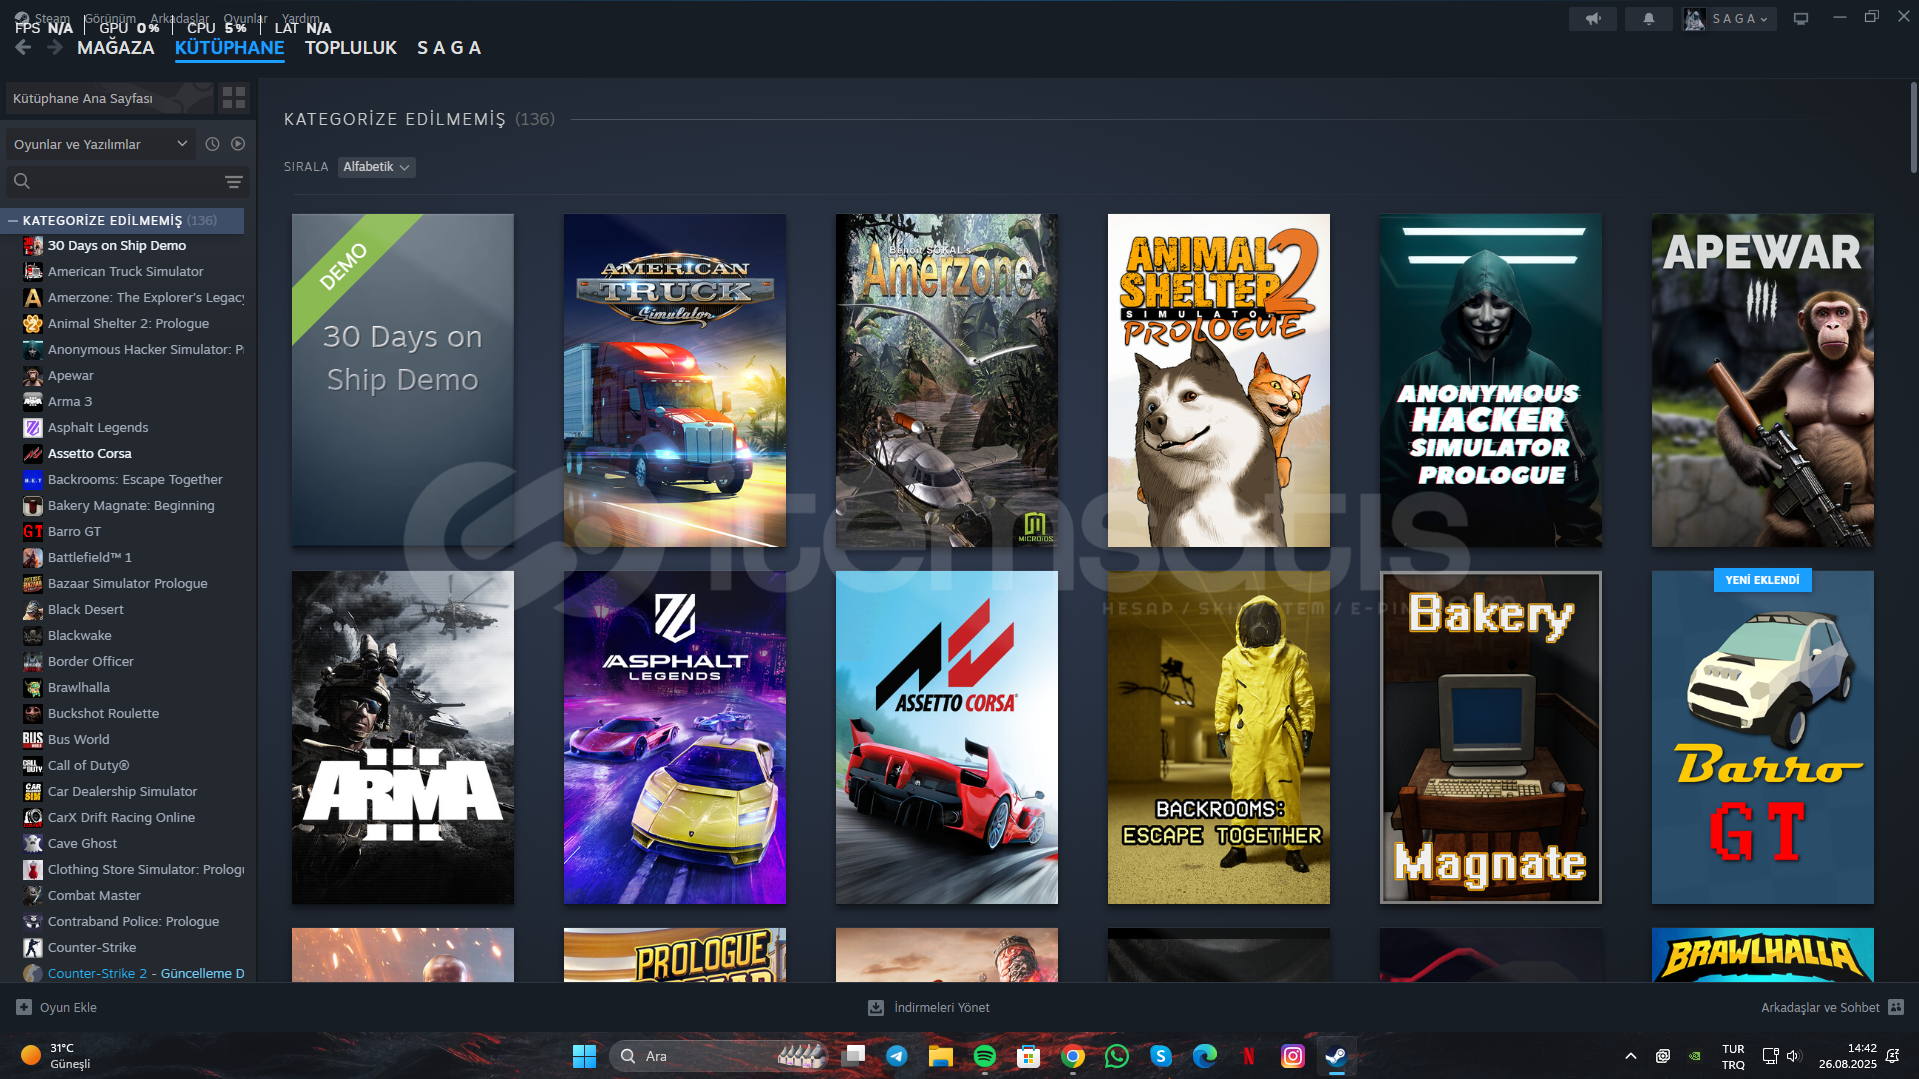Image resolution: width=1919 pixels, height=1079 pixels.
Task: Click the Windows Start button
Action: [584, 1056]
